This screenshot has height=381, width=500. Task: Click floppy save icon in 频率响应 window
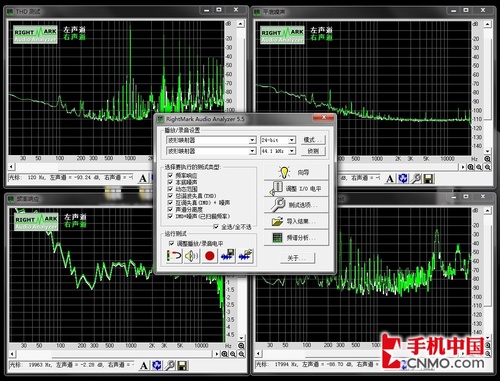pyautogui.click(x=182, y=366)
